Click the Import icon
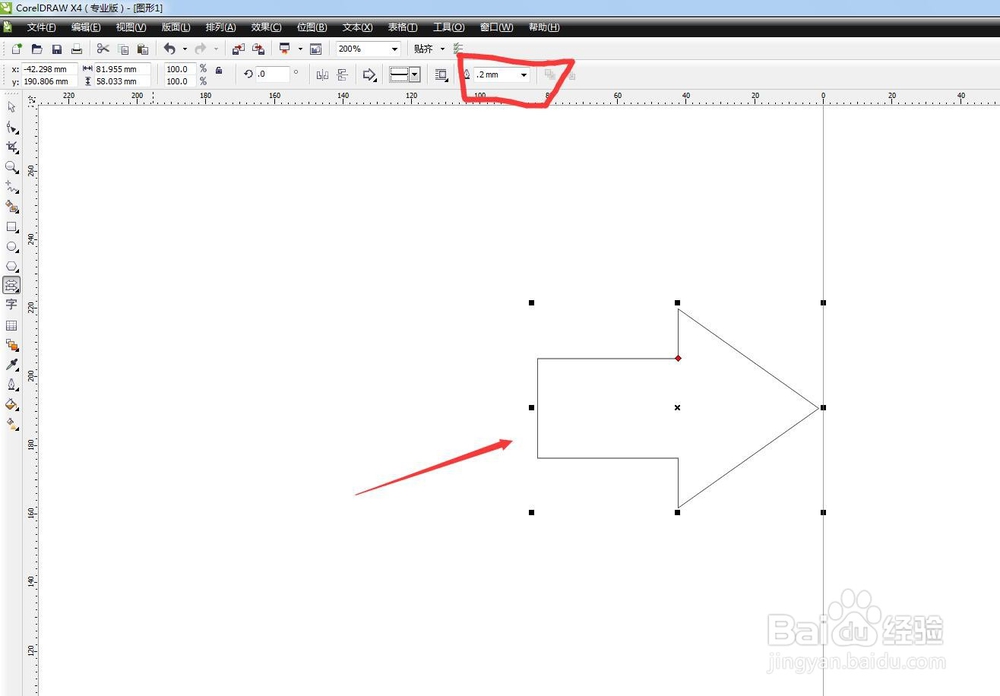 239,49
